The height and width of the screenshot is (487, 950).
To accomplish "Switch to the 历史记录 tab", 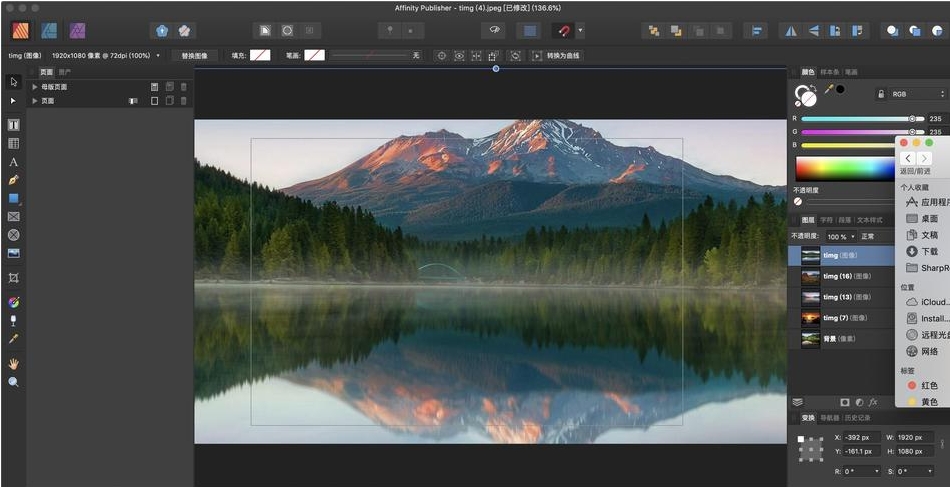I will coord(857,418).
